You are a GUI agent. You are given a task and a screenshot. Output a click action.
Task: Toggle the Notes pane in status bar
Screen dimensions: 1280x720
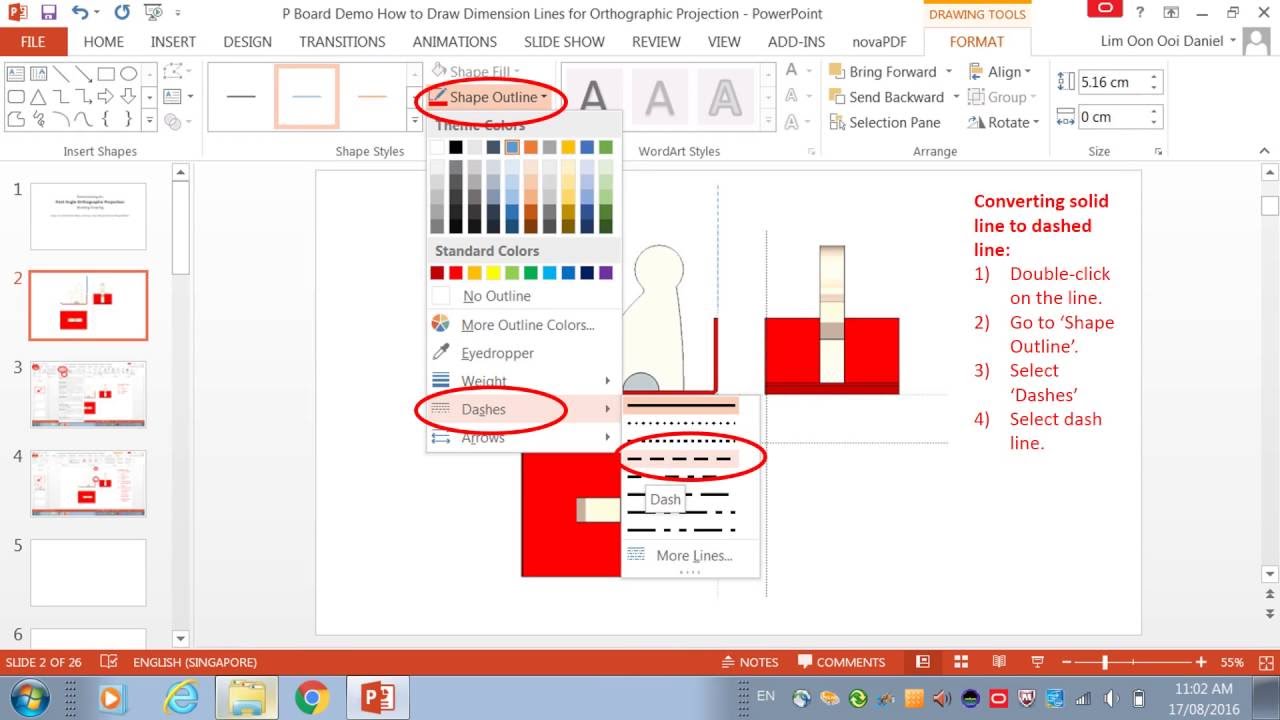click(x=750, y=662)
